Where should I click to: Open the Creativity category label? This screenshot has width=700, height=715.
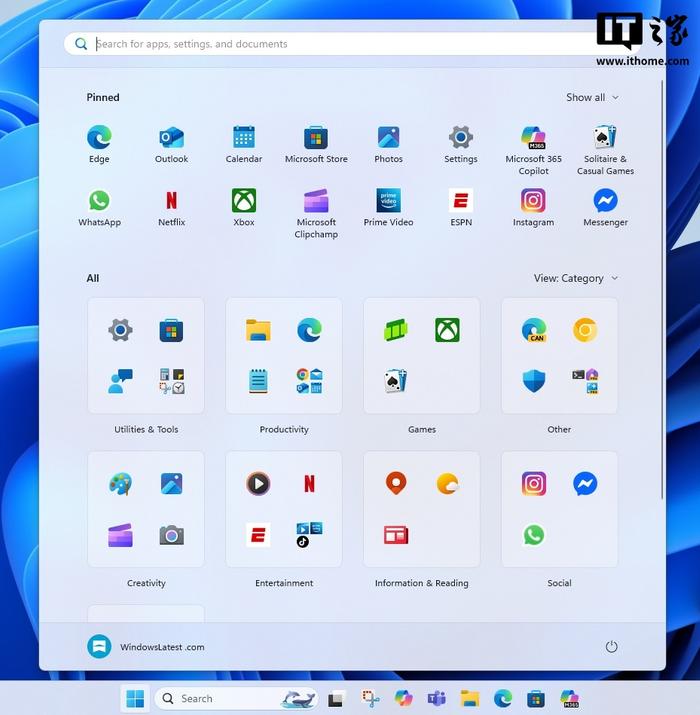click(146, 583)
